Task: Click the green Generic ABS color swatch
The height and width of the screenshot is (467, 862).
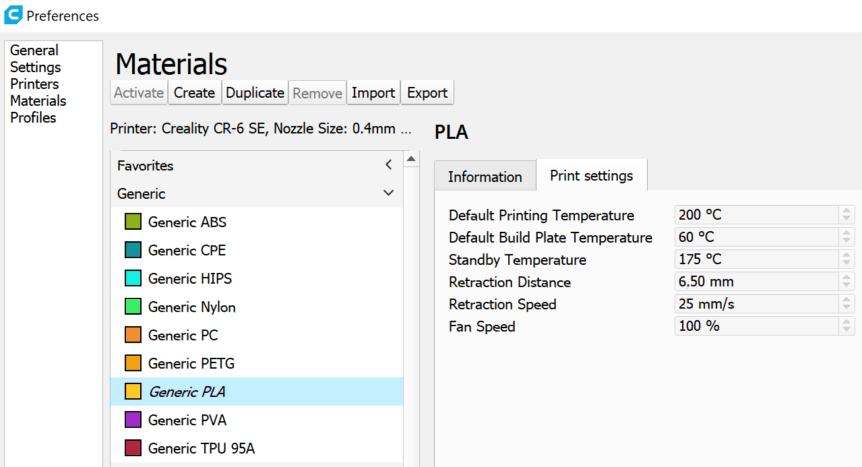Action: point(133,222)
